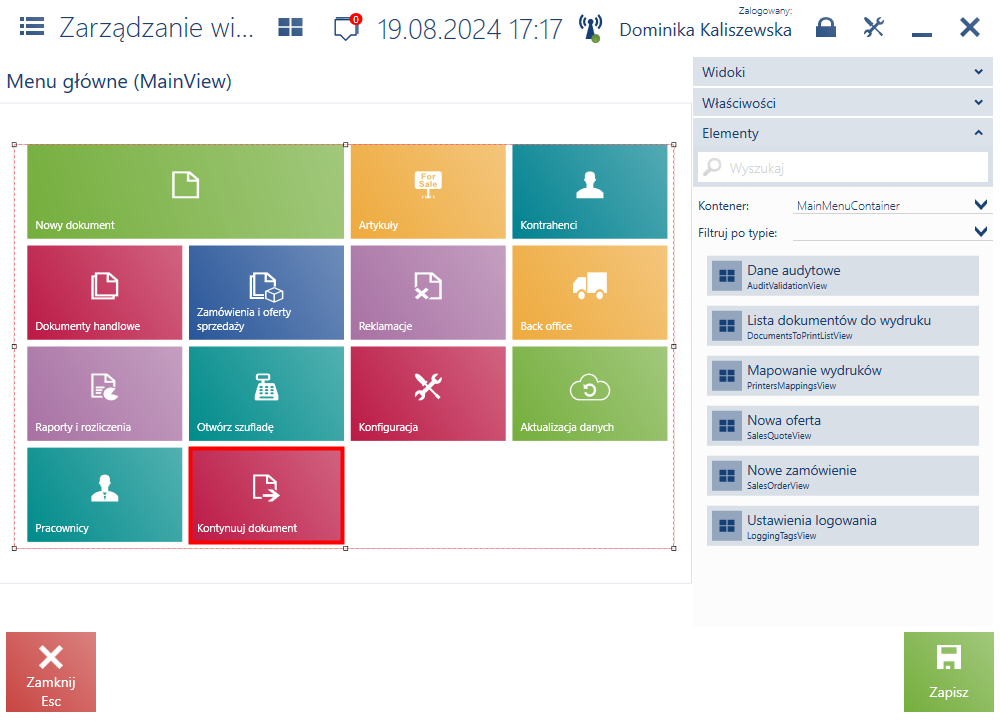
Task: Select the Reklamacje tile
Action: [428, 293]
